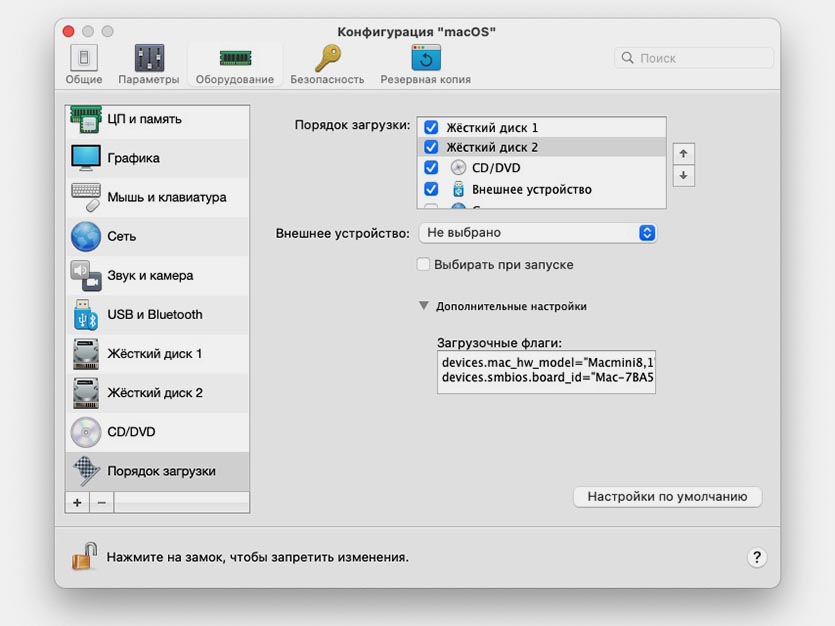This screenshot has width=835, height=626.
Task: Click the USB и Bluetooth icon
Action: (86, 315)
